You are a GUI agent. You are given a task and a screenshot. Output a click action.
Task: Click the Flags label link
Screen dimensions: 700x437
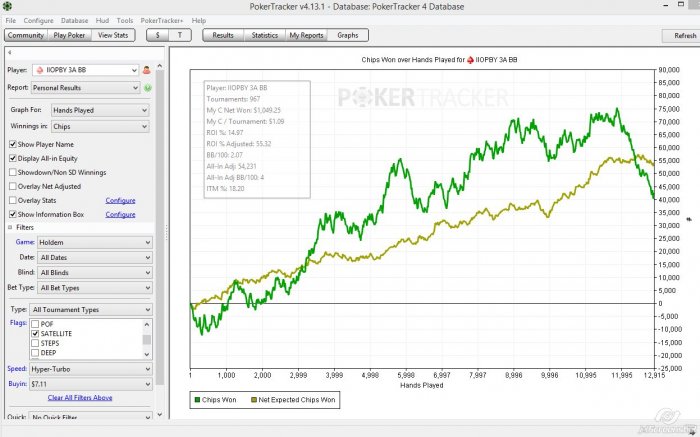click(18, 323)
